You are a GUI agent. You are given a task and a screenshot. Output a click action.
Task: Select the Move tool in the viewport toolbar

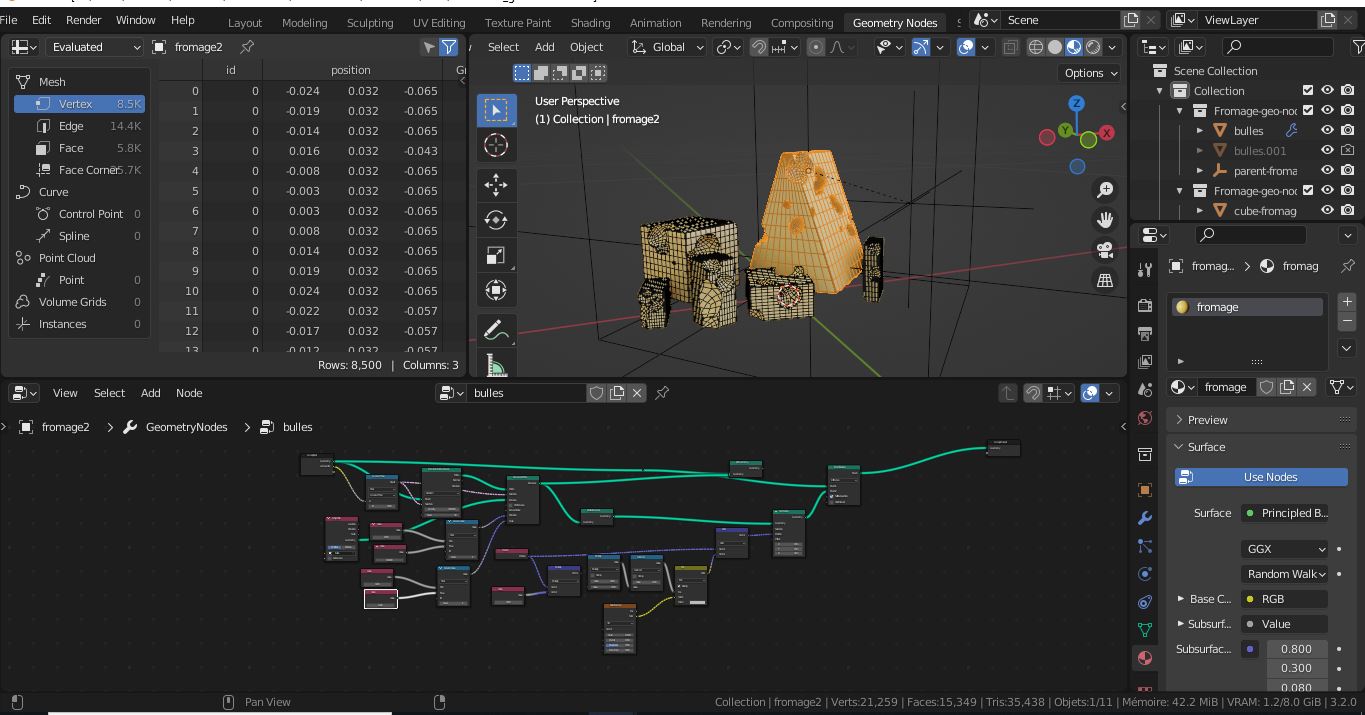[x=497, y=184]
